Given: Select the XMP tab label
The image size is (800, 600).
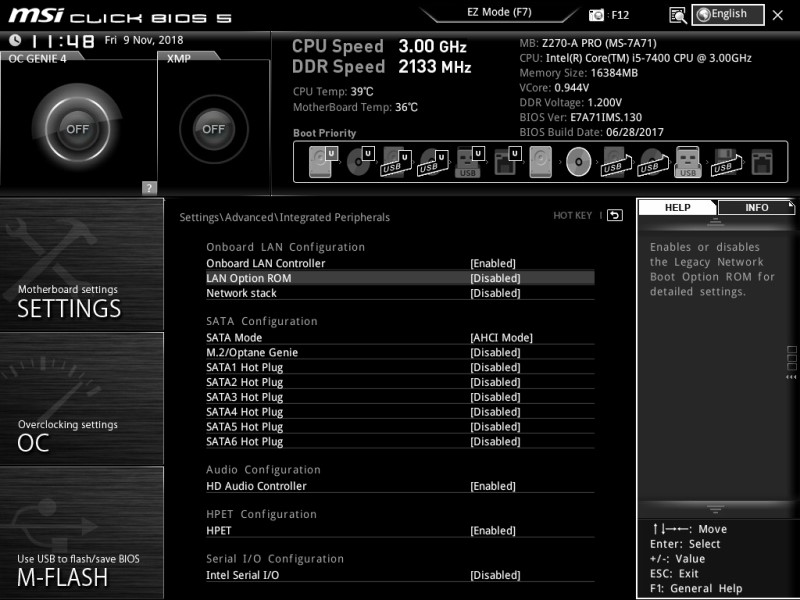Looking at the screenshot, I should click(x=179, y=59).
